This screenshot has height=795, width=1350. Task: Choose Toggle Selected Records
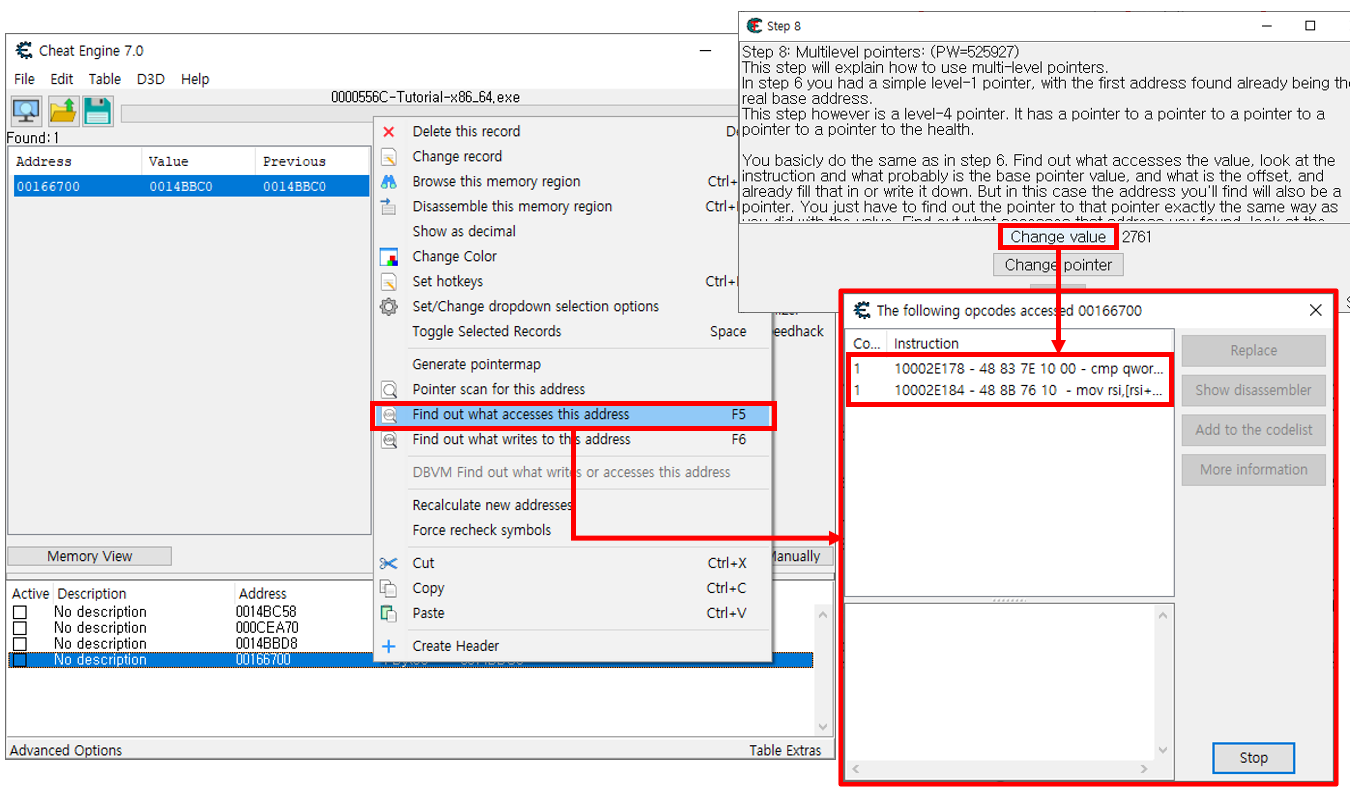tap(573, 331)
